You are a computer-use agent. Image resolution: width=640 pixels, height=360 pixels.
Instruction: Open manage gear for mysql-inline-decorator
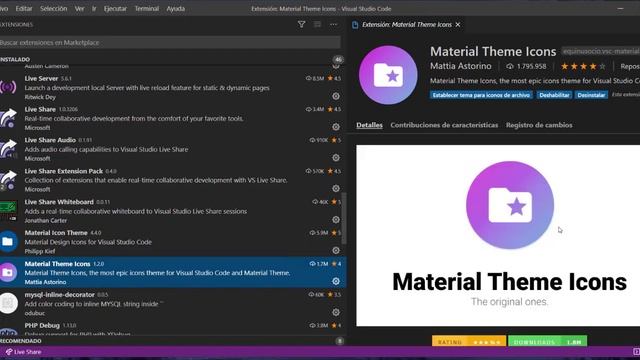click(x=336, y=312)
